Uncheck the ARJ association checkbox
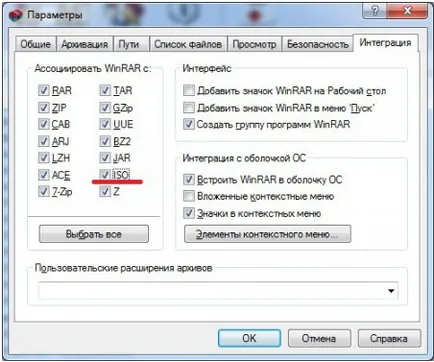Image resolution: width=434 pixels, height=362 pixels. tap(43, 141)
